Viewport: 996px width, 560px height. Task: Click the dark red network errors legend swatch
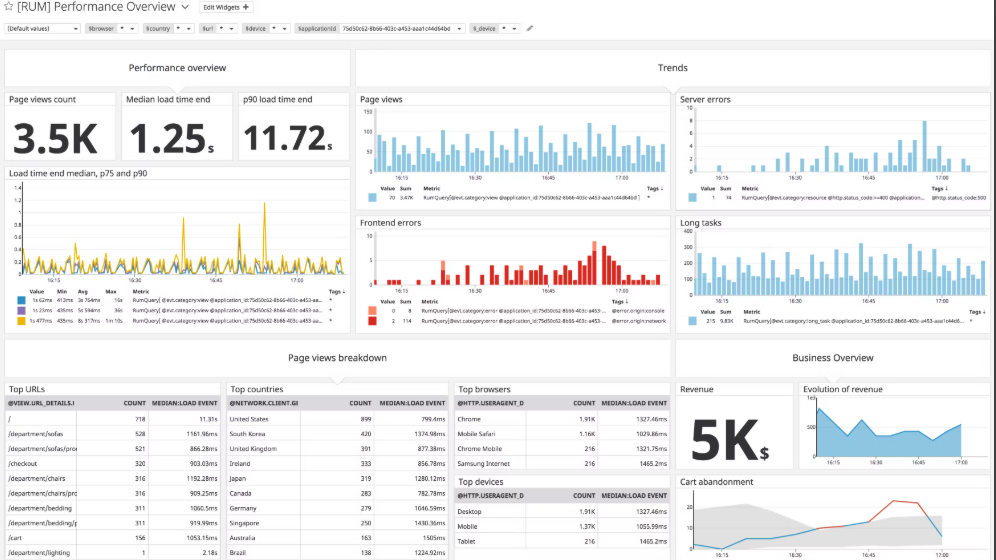click(372, 320)
